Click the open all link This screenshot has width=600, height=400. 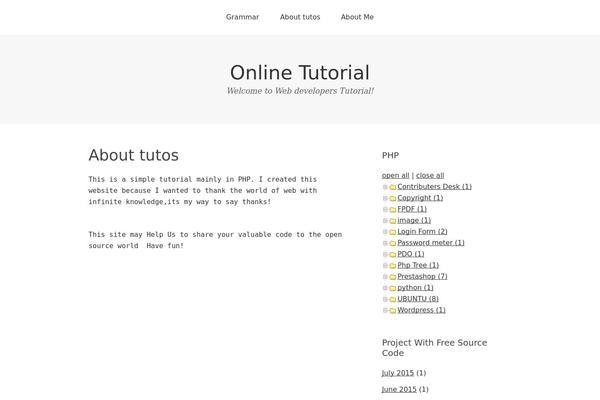395,175
